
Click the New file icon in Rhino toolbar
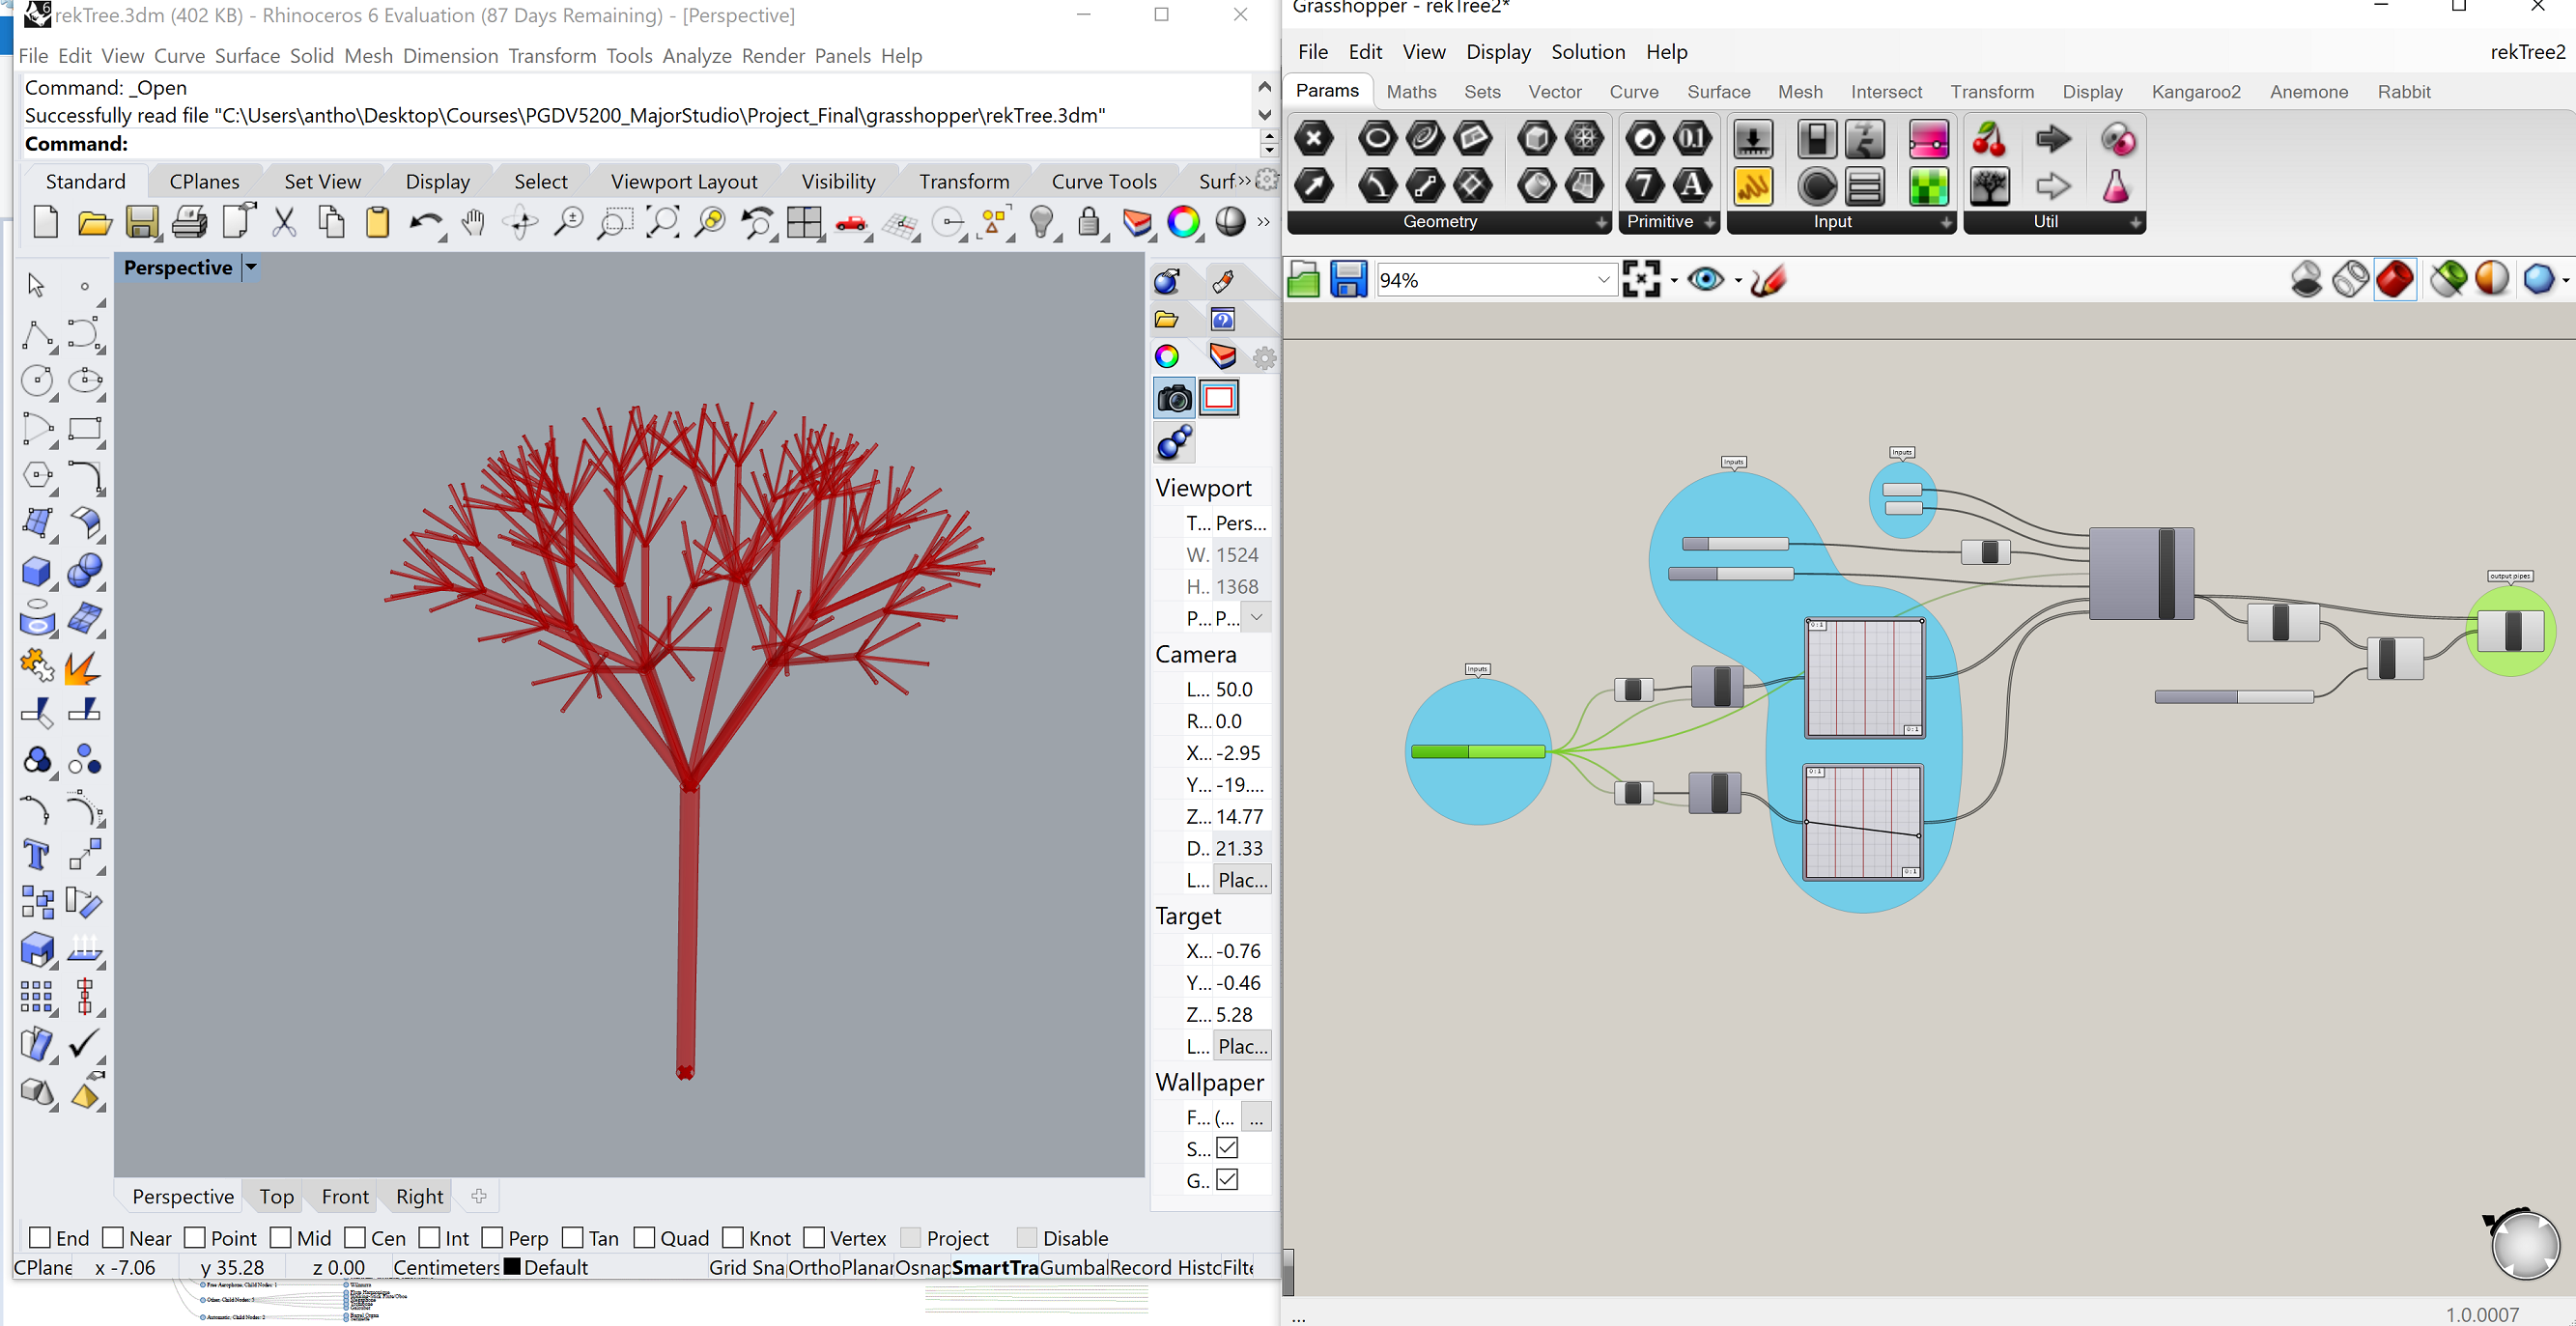(x=45, y=222)
